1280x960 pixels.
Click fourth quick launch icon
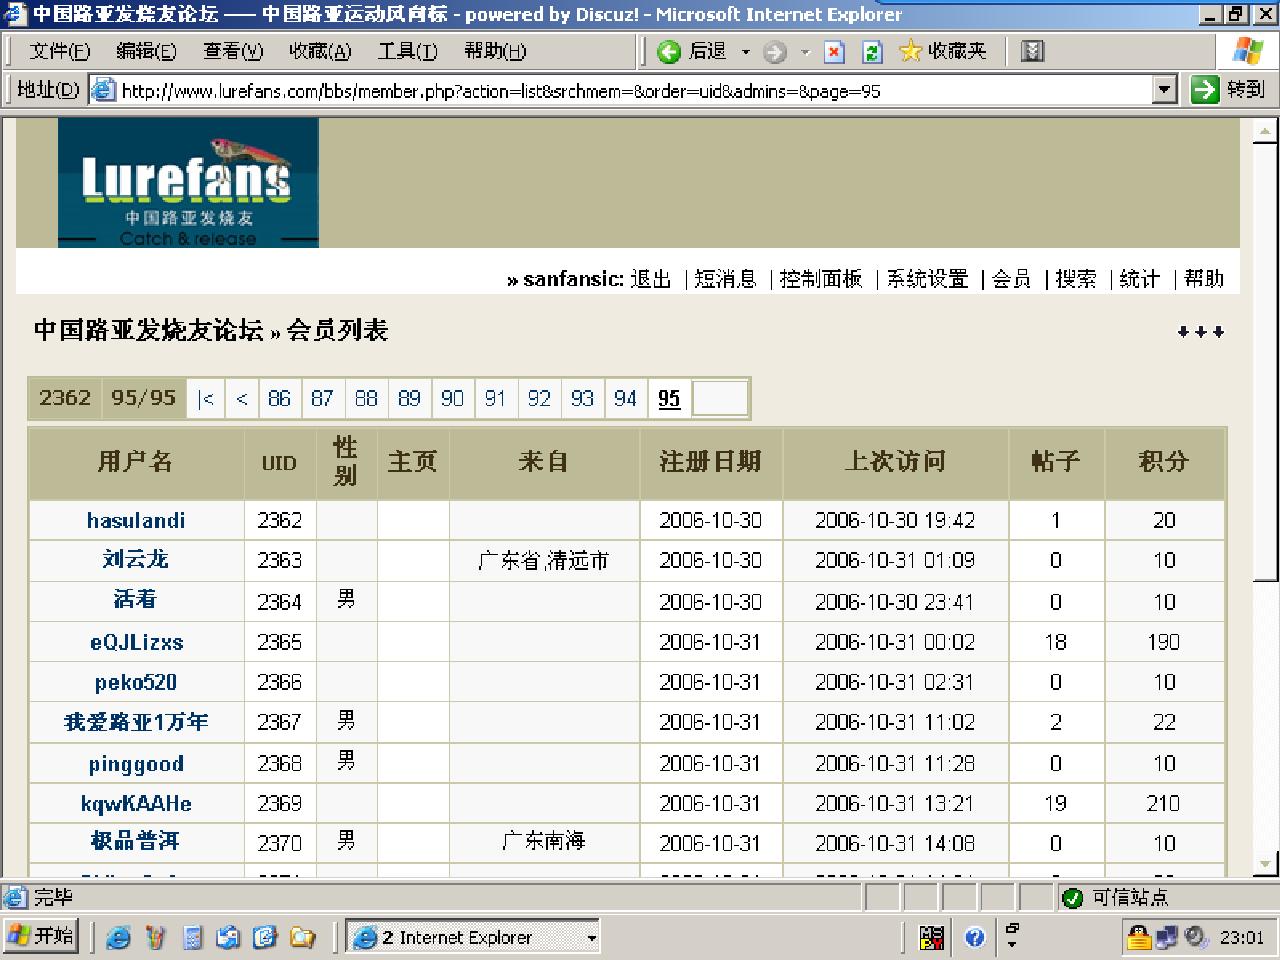pos(229,937)
